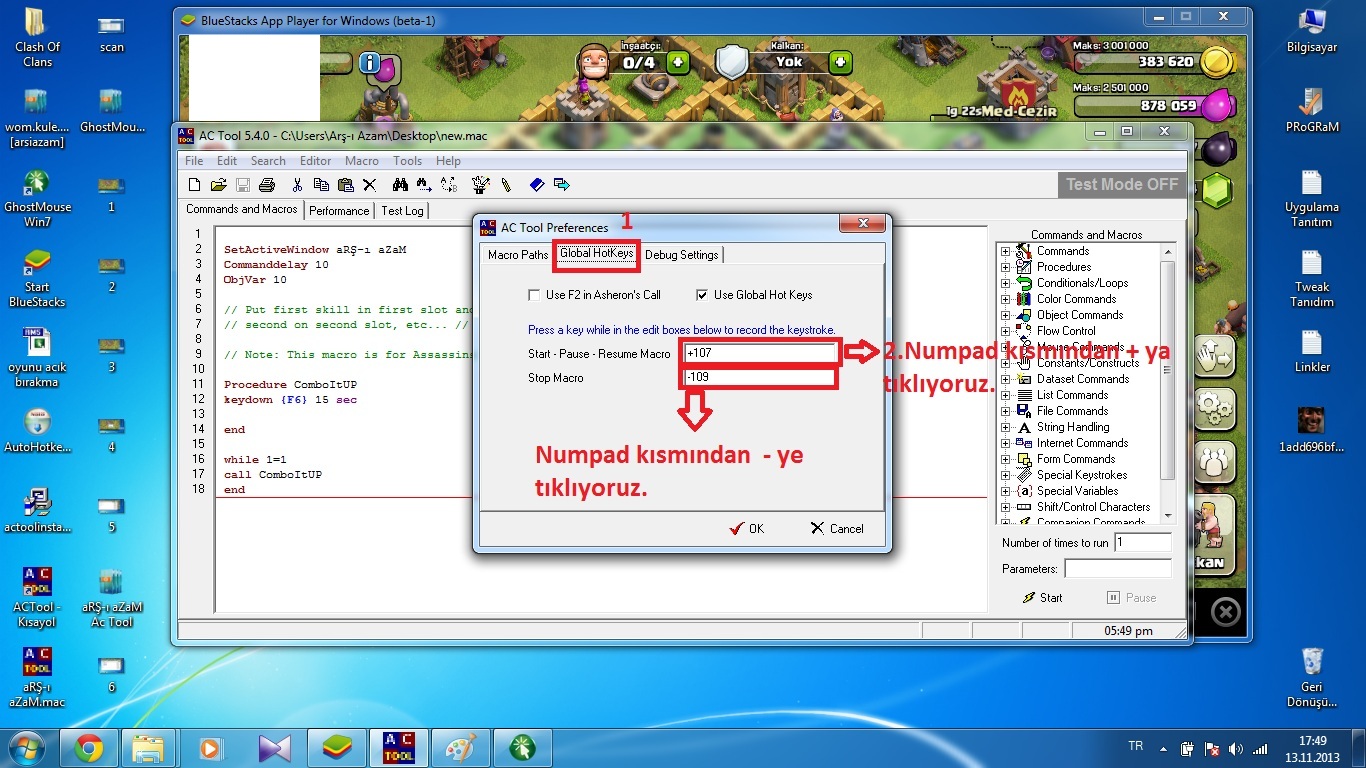This screenshot has height=768, width=1366.
Task: Expand the List Commands tree node
Action: (x=1005, y=395)
